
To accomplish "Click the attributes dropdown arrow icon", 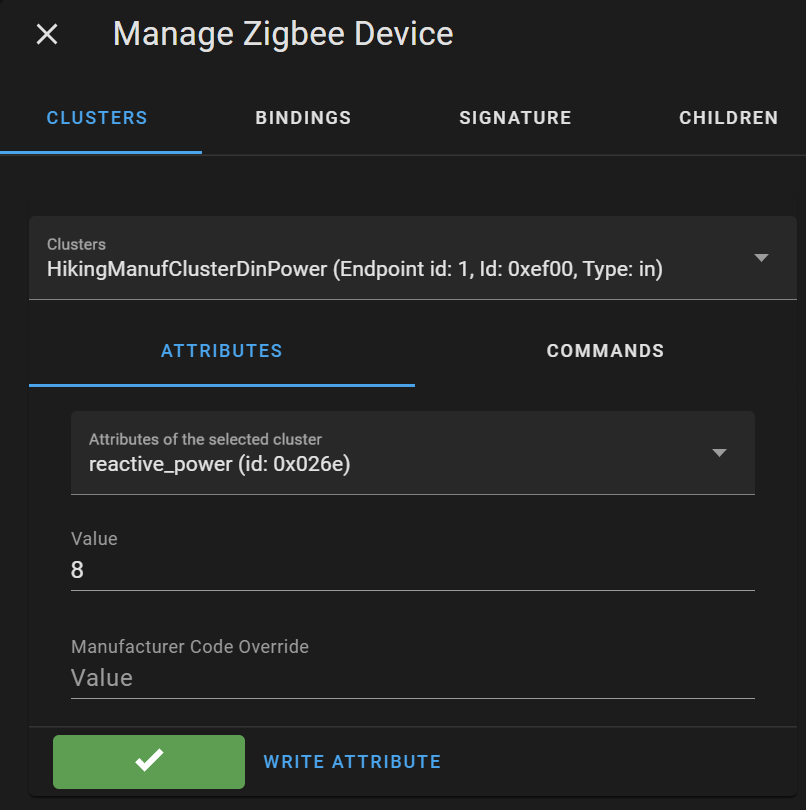I will click(x=719, y=452).
